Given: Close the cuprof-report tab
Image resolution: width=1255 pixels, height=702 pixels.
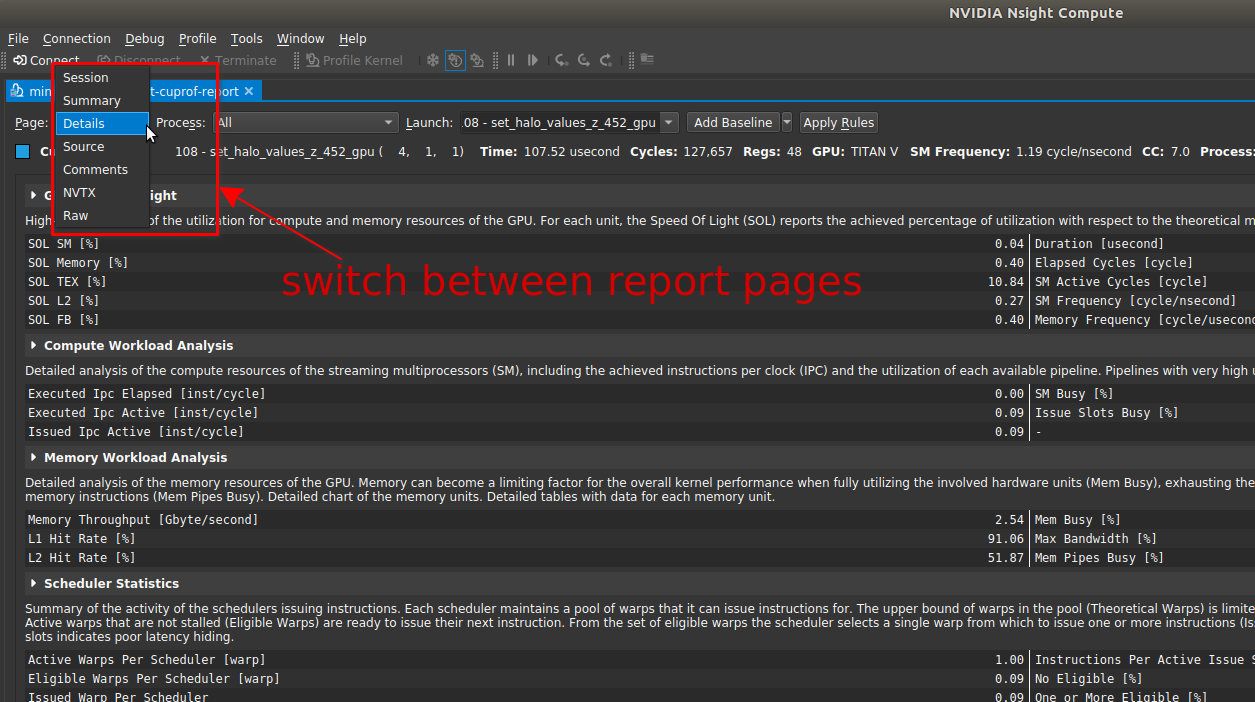Looking at the screenshot, I should coord(249,91).
